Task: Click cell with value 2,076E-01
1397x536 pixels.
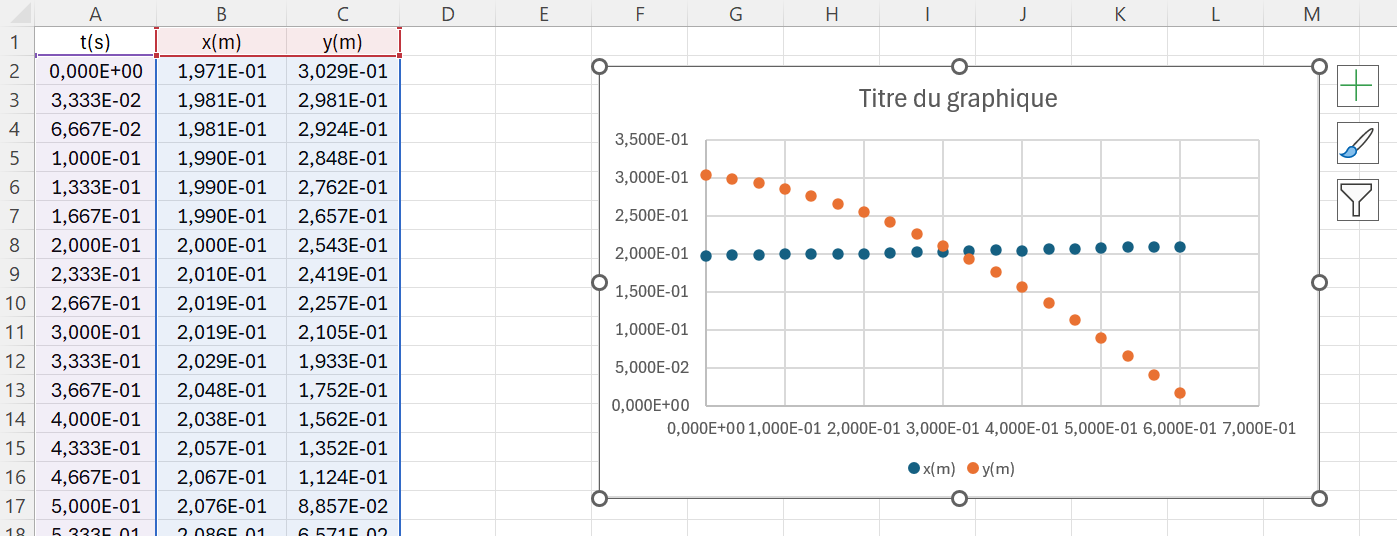Action: pyautogui.click(x=221, y=506)
